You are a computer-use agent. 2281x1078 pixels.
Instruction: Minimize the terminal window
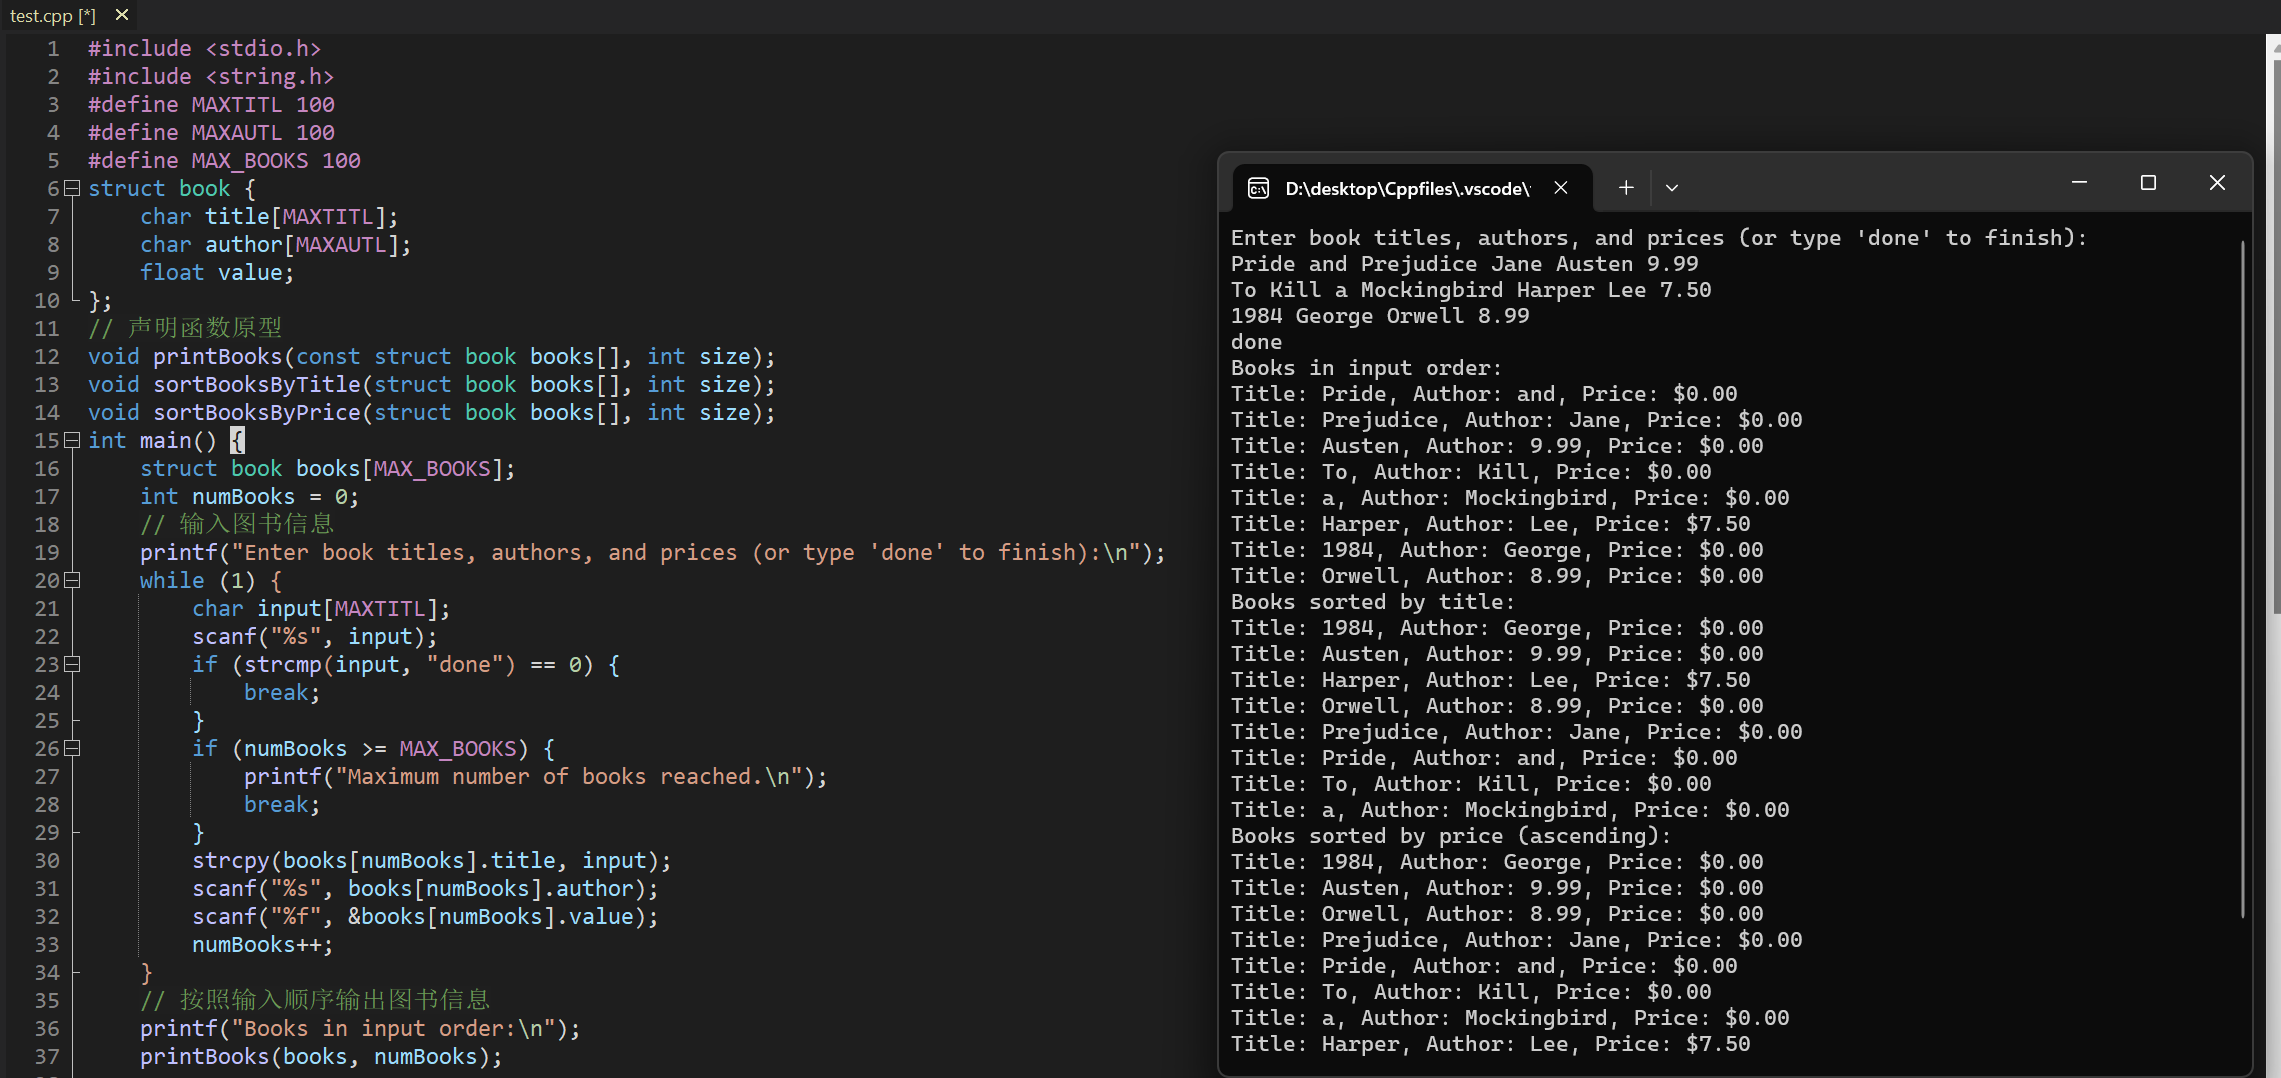(x=2079, y=183)
